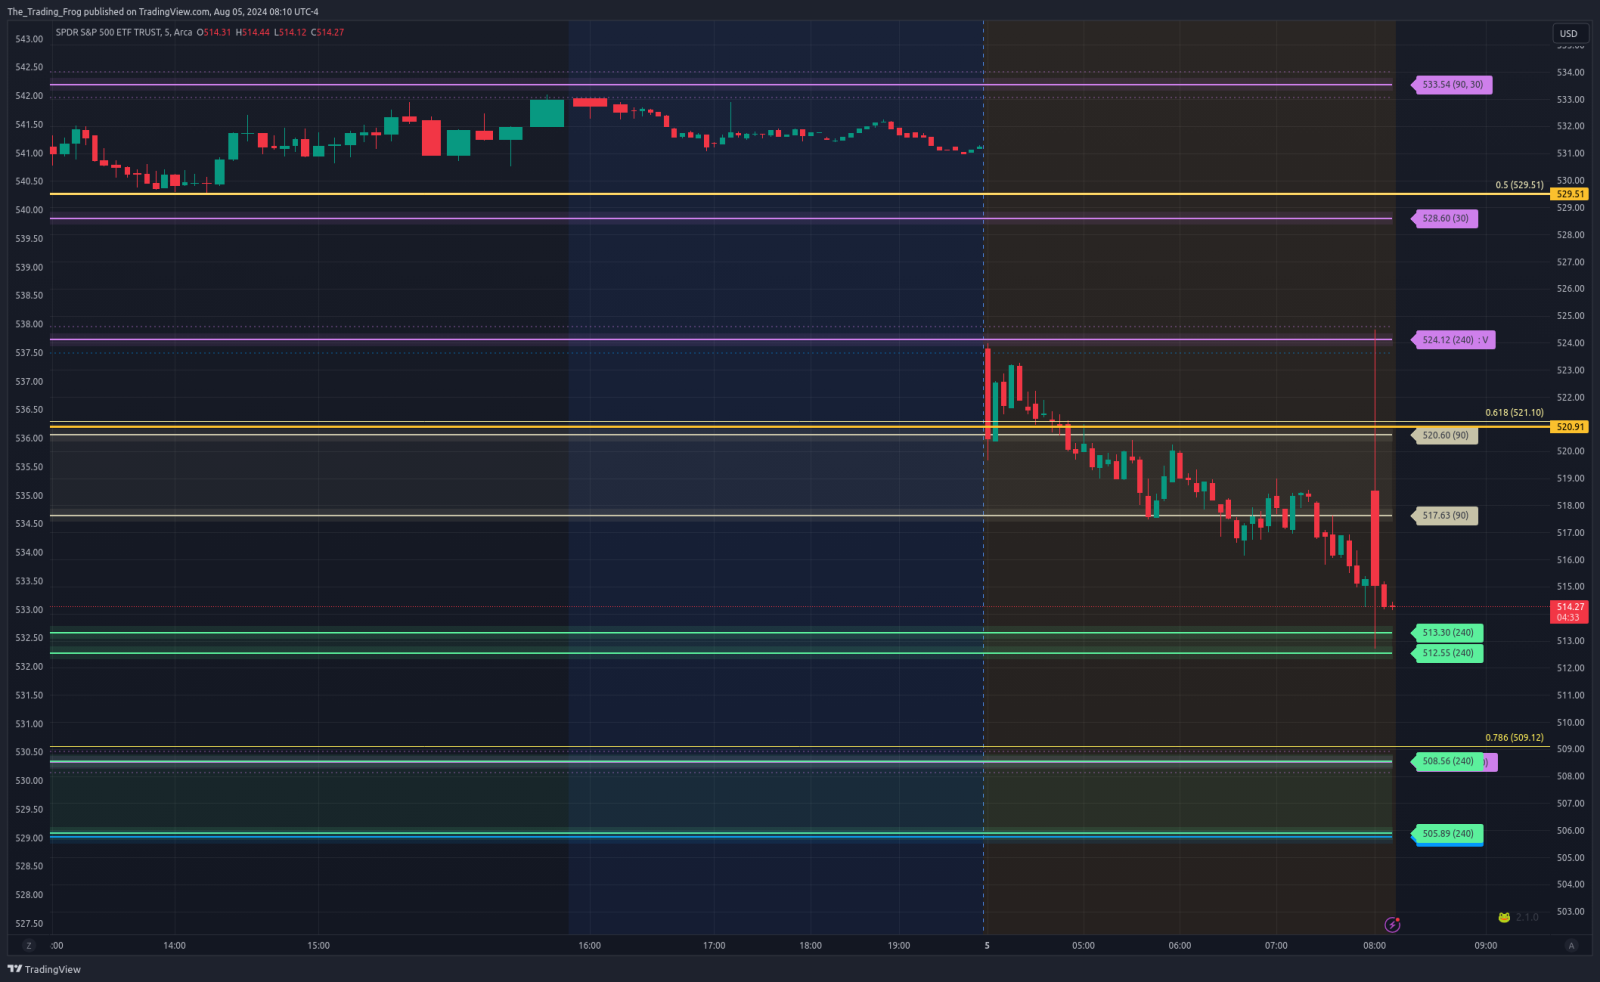Viewport: 1600px width, 982px height.
Task: Click the 520.60 (90) level label
Action: 1445,435
